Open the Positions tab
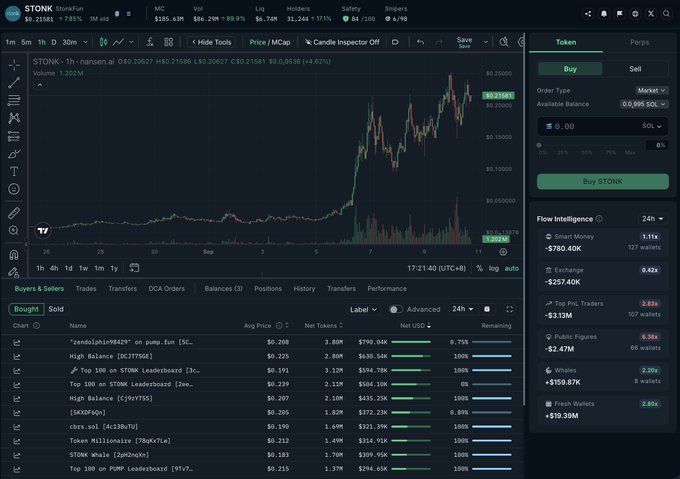The image size is (680, 479). click(268, 289)
